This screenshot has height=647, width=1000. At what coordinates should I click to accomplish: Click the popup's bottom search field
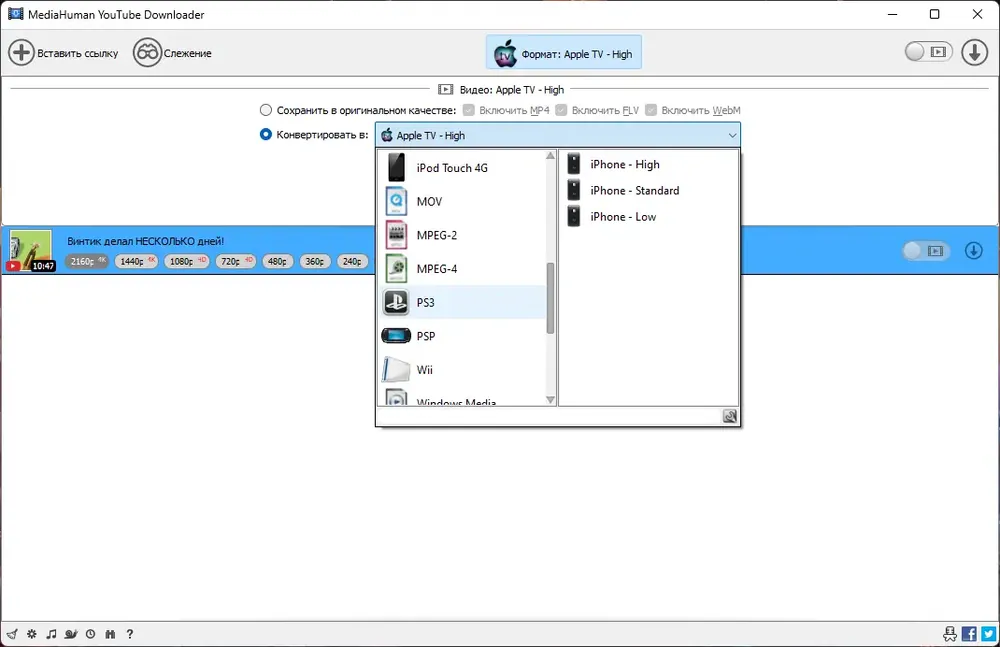pyautogui.click(x=549, y=417)
